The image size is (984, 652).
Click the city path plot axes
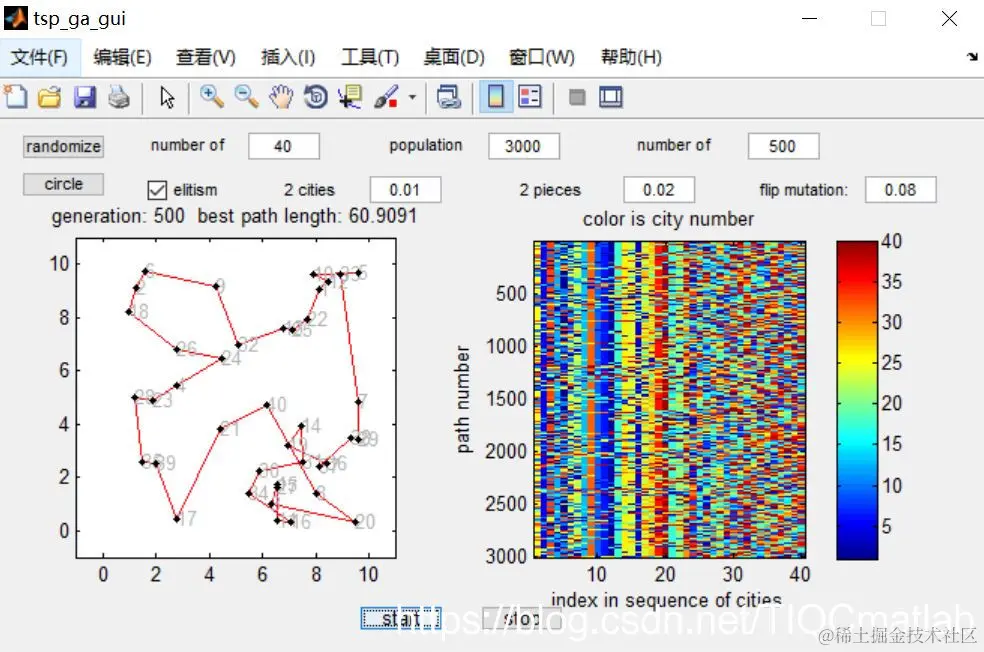coord(236,398)
